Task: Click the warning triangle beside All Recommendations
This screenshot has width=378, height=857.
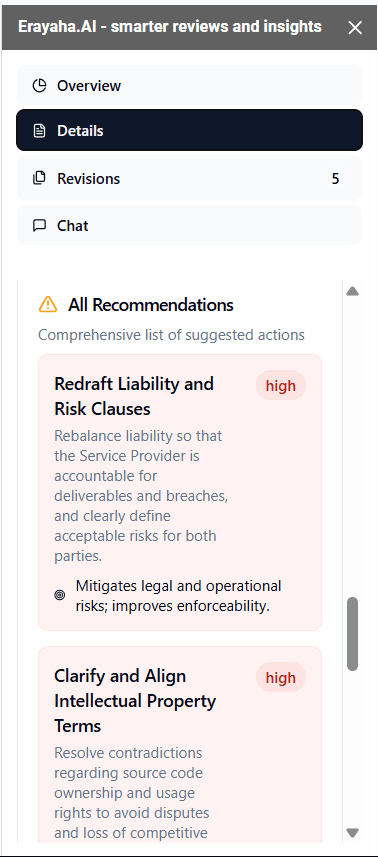Action: point(48,304)
